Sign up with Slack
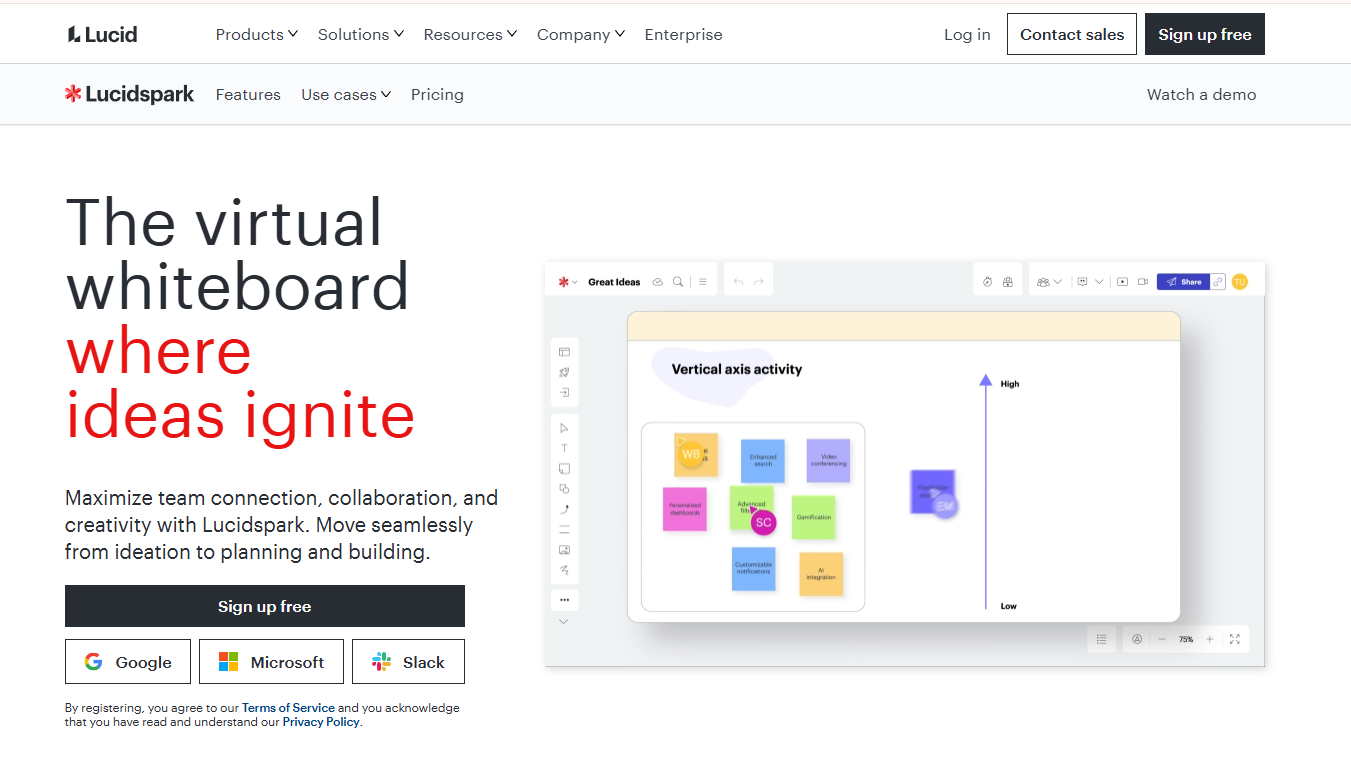Screen dimensions: 1351x774 tap(408, 662)
